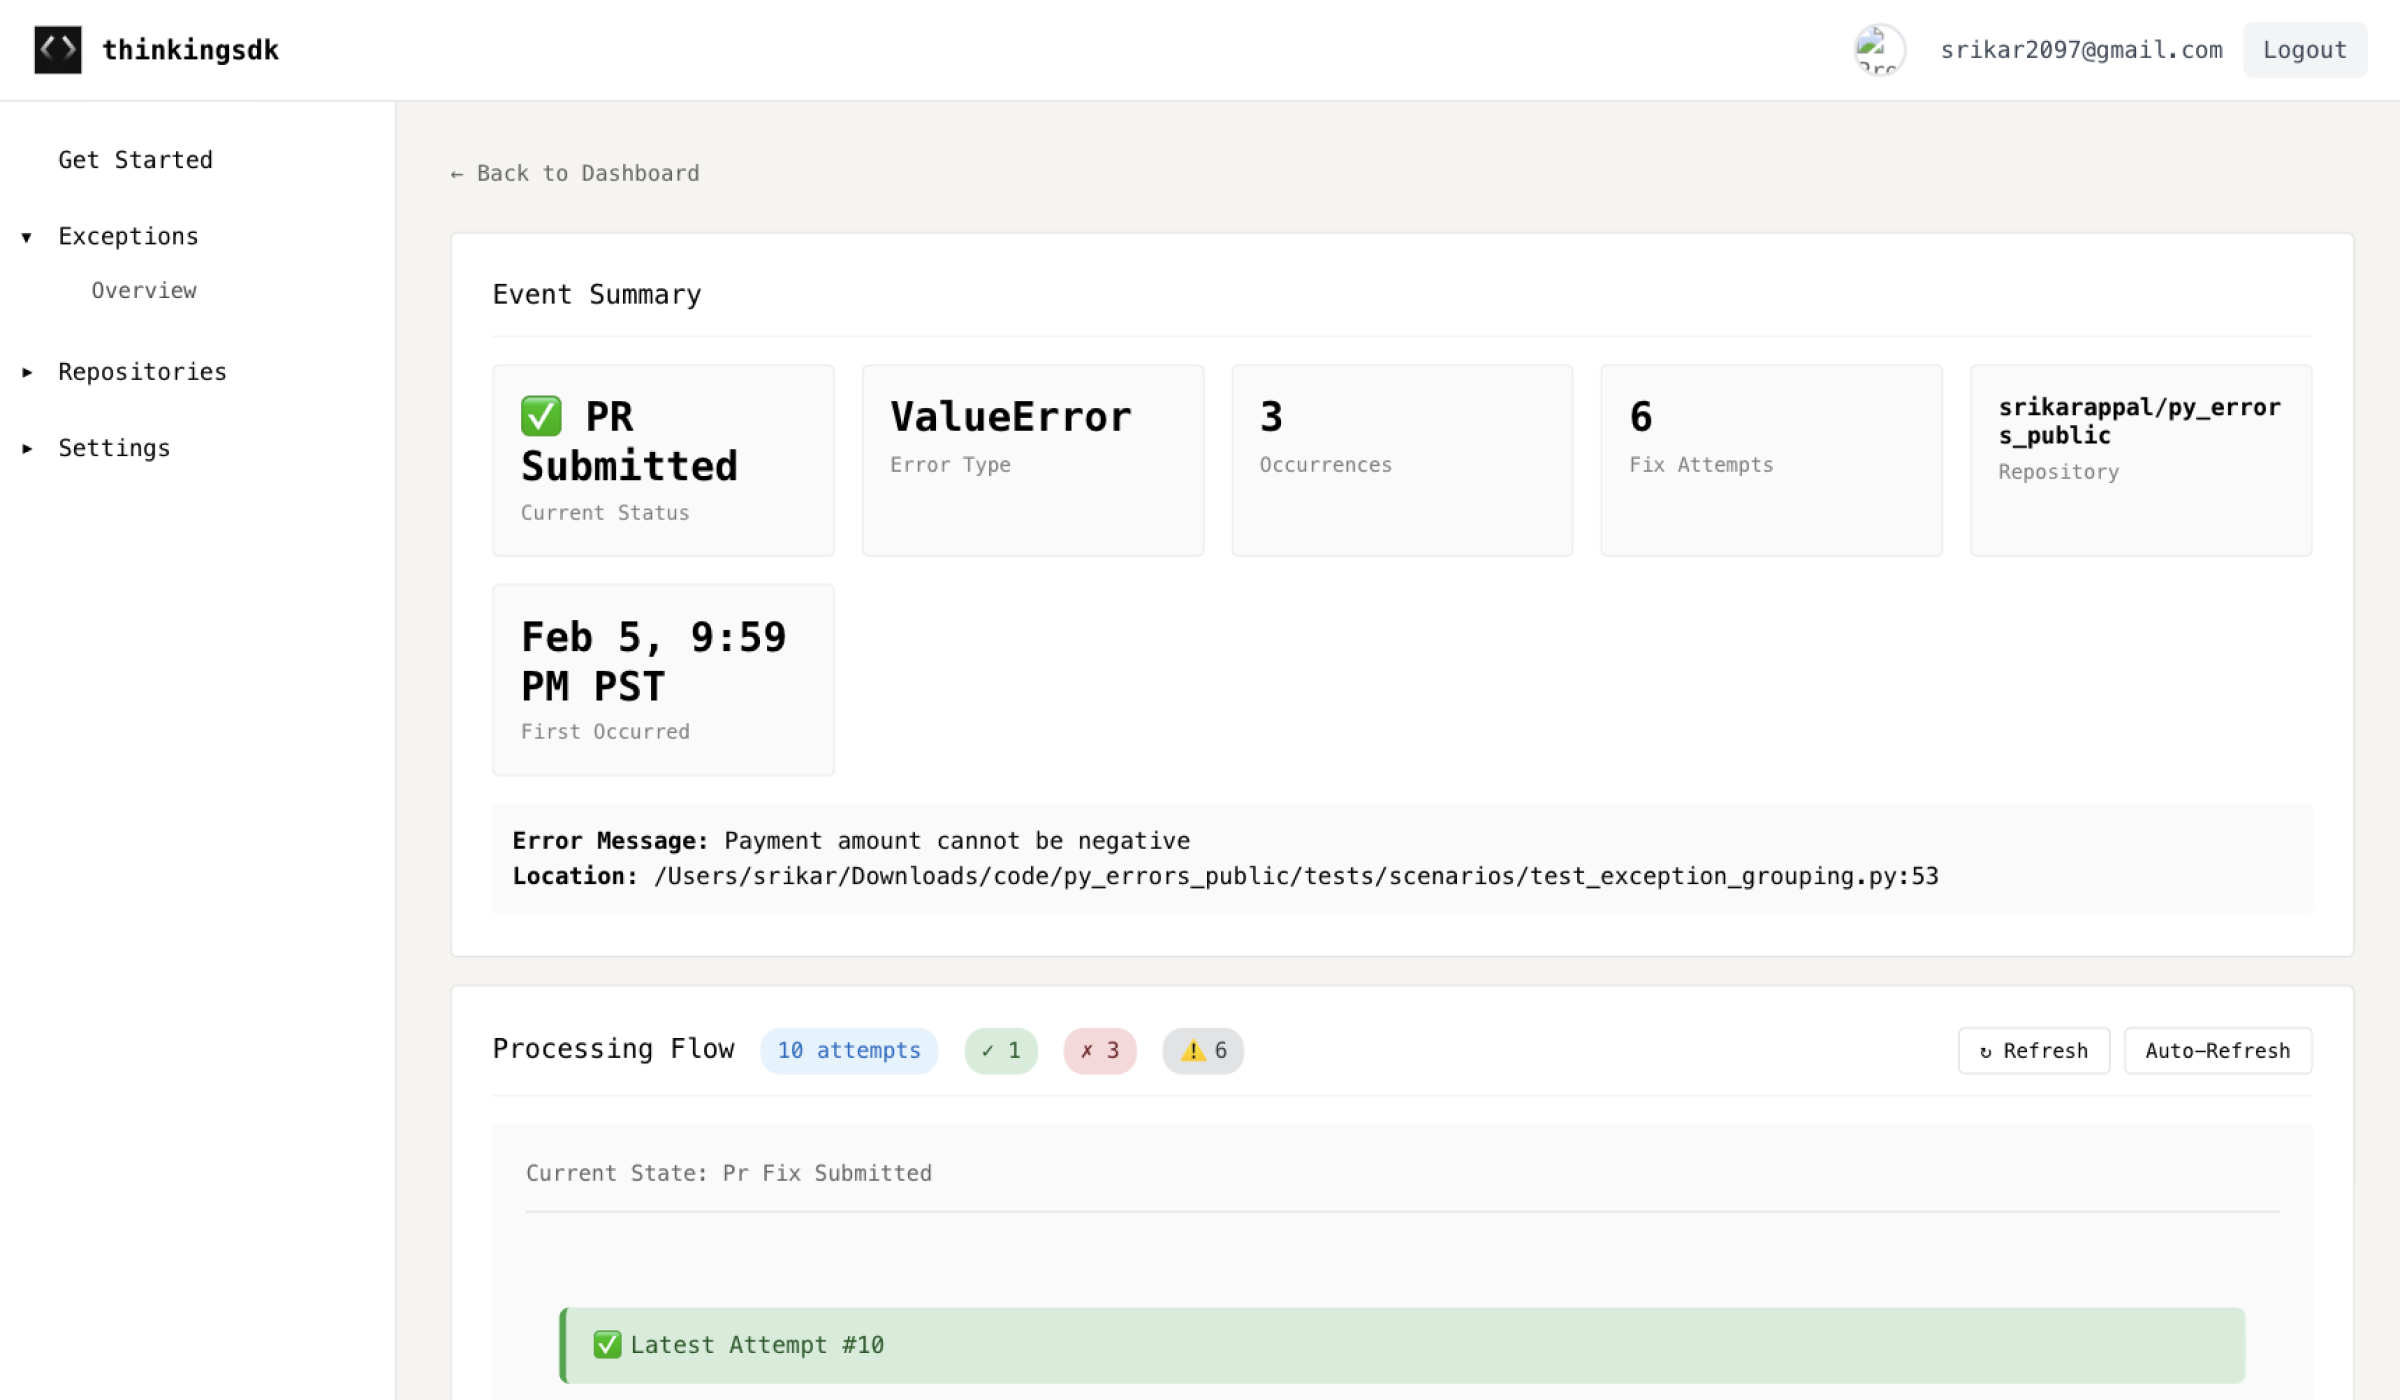
Task: Follow the Back to Dashboard link
Action: pos(574,172)
